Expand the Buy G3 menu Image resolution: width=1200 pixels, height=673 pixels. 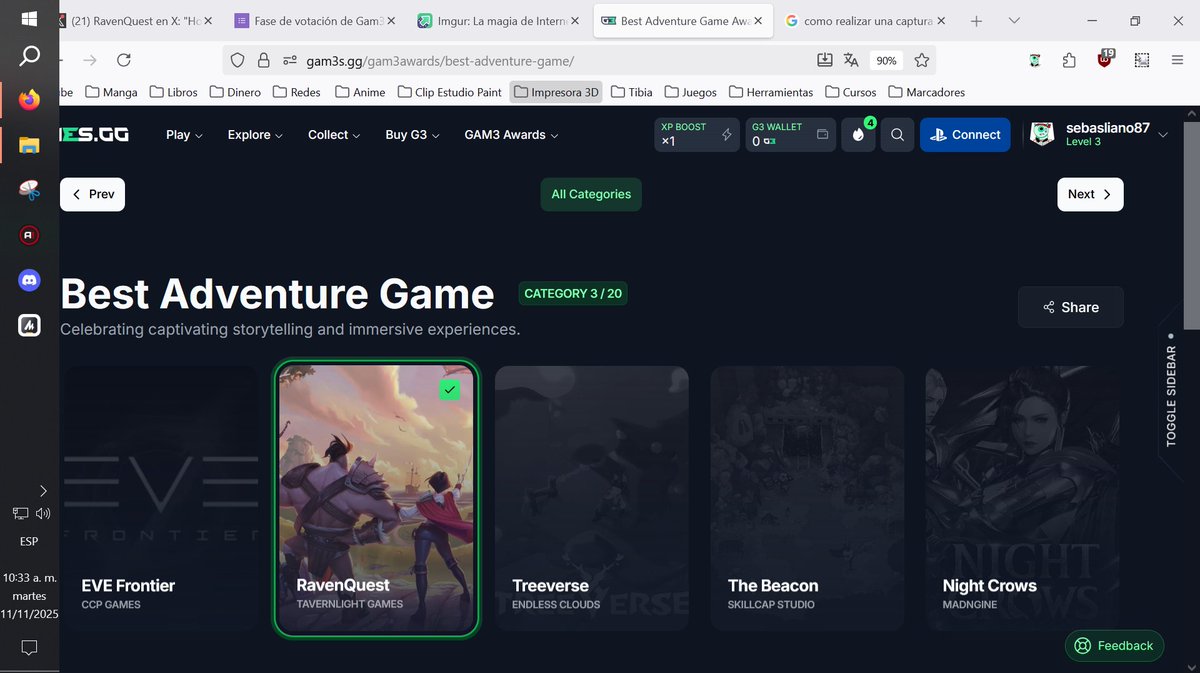412,135
